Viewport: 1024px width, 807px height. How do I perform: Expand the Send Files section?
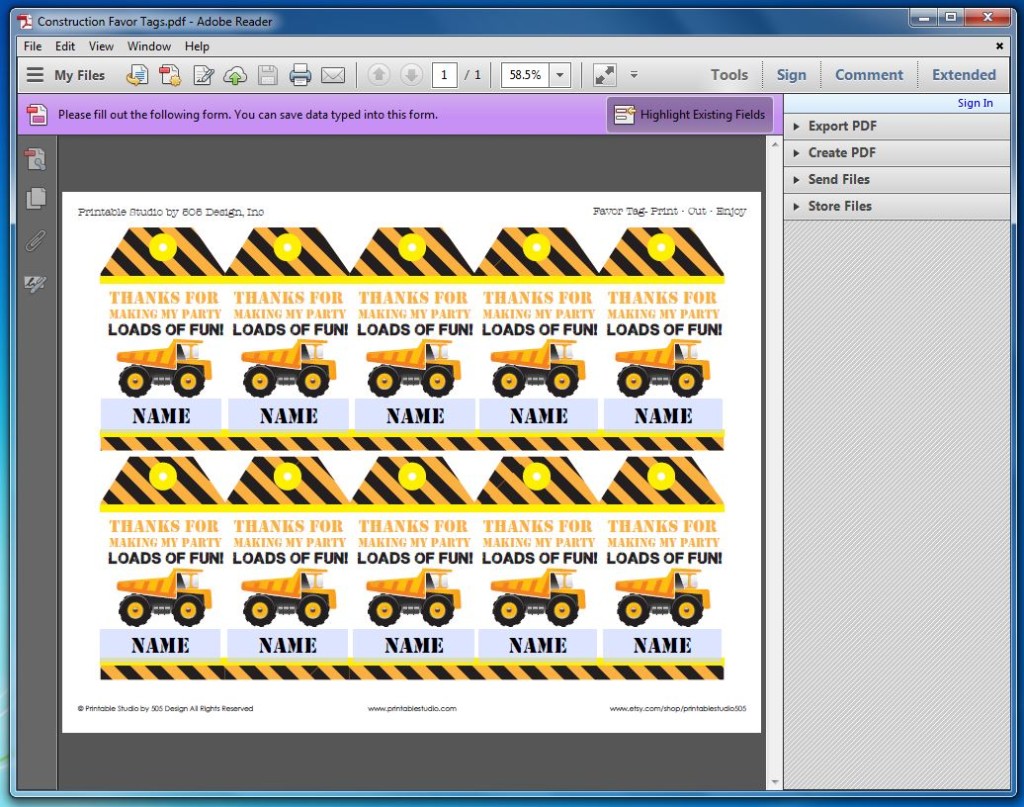[838, 179]
